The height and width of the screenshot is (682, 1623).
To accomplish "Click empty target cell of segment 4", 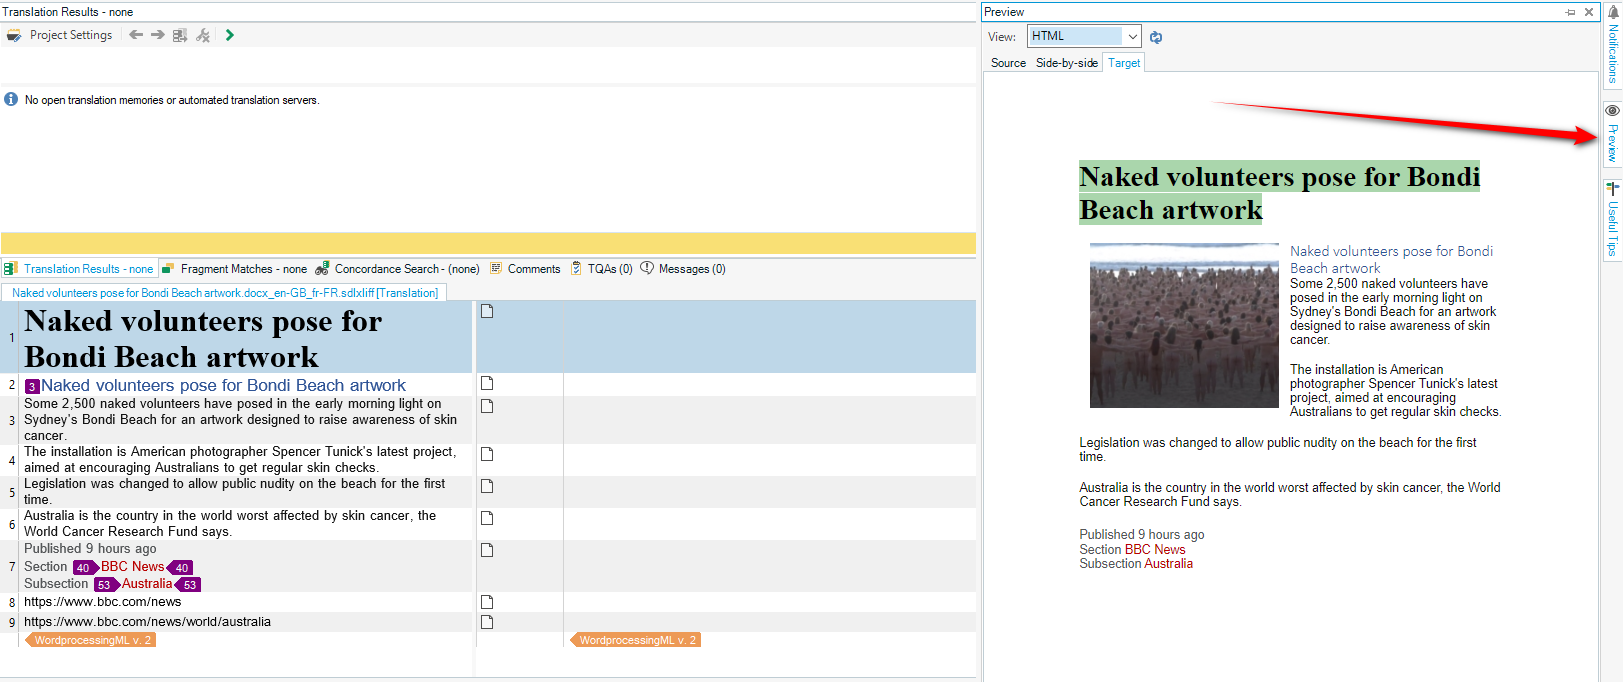I will coord(769,460).
